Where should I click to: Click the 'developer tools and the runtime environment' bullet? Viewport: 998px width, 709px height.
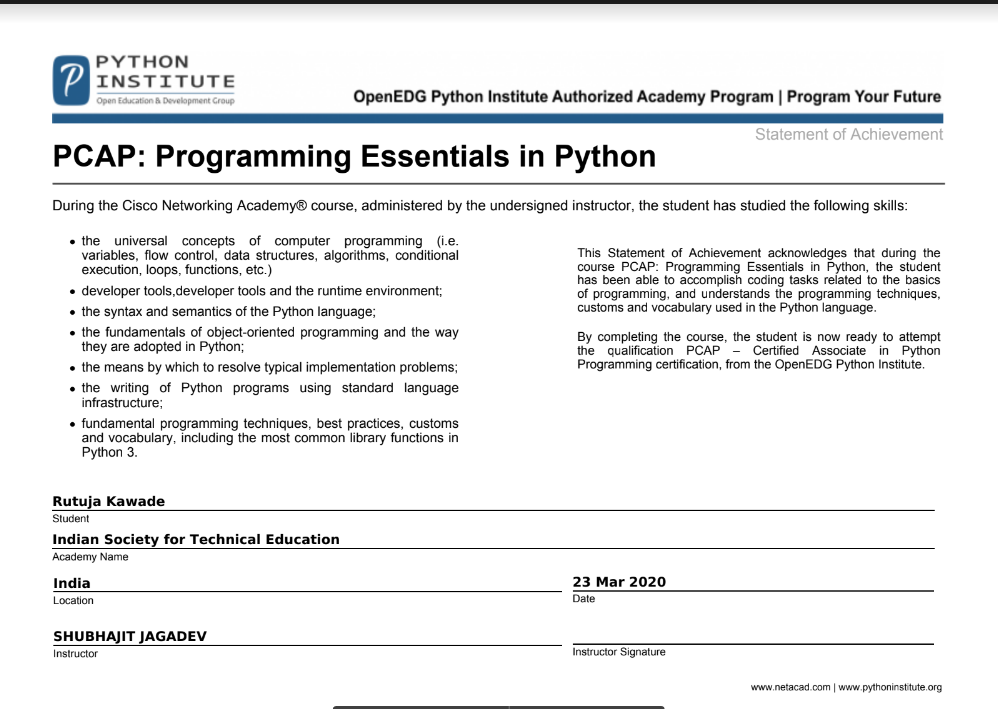(262, 291)
